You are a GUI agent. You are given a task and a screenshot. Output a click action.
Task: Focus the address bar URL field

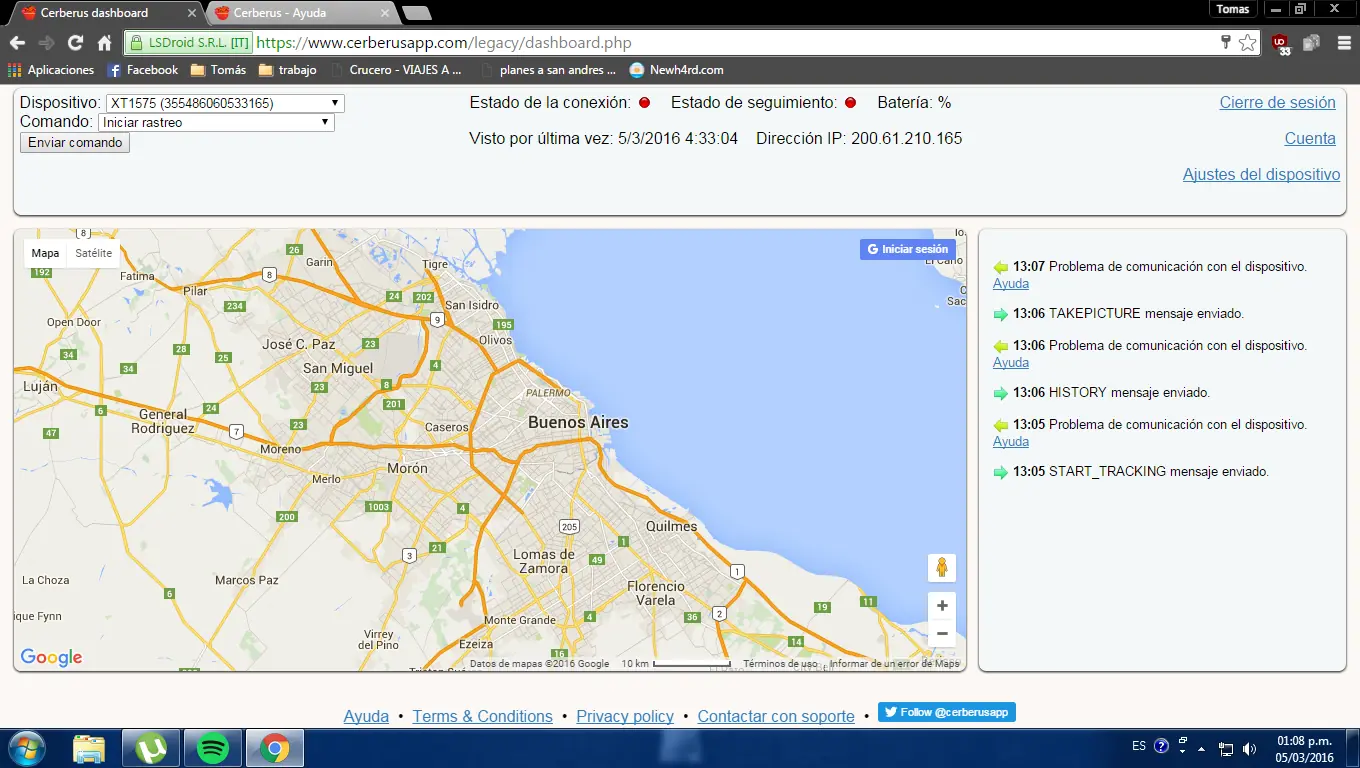tap(735, 43)
